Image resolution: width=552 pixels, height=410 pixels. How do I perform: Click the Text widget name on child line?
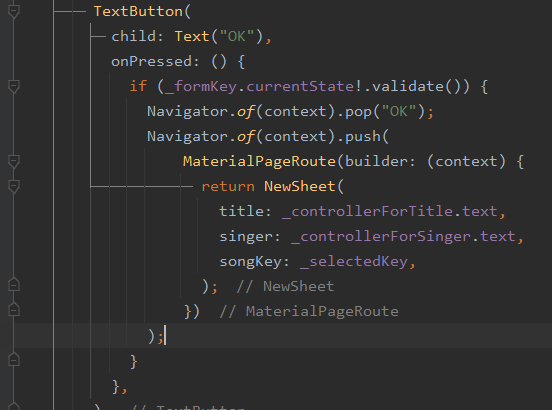click(192, 37)
